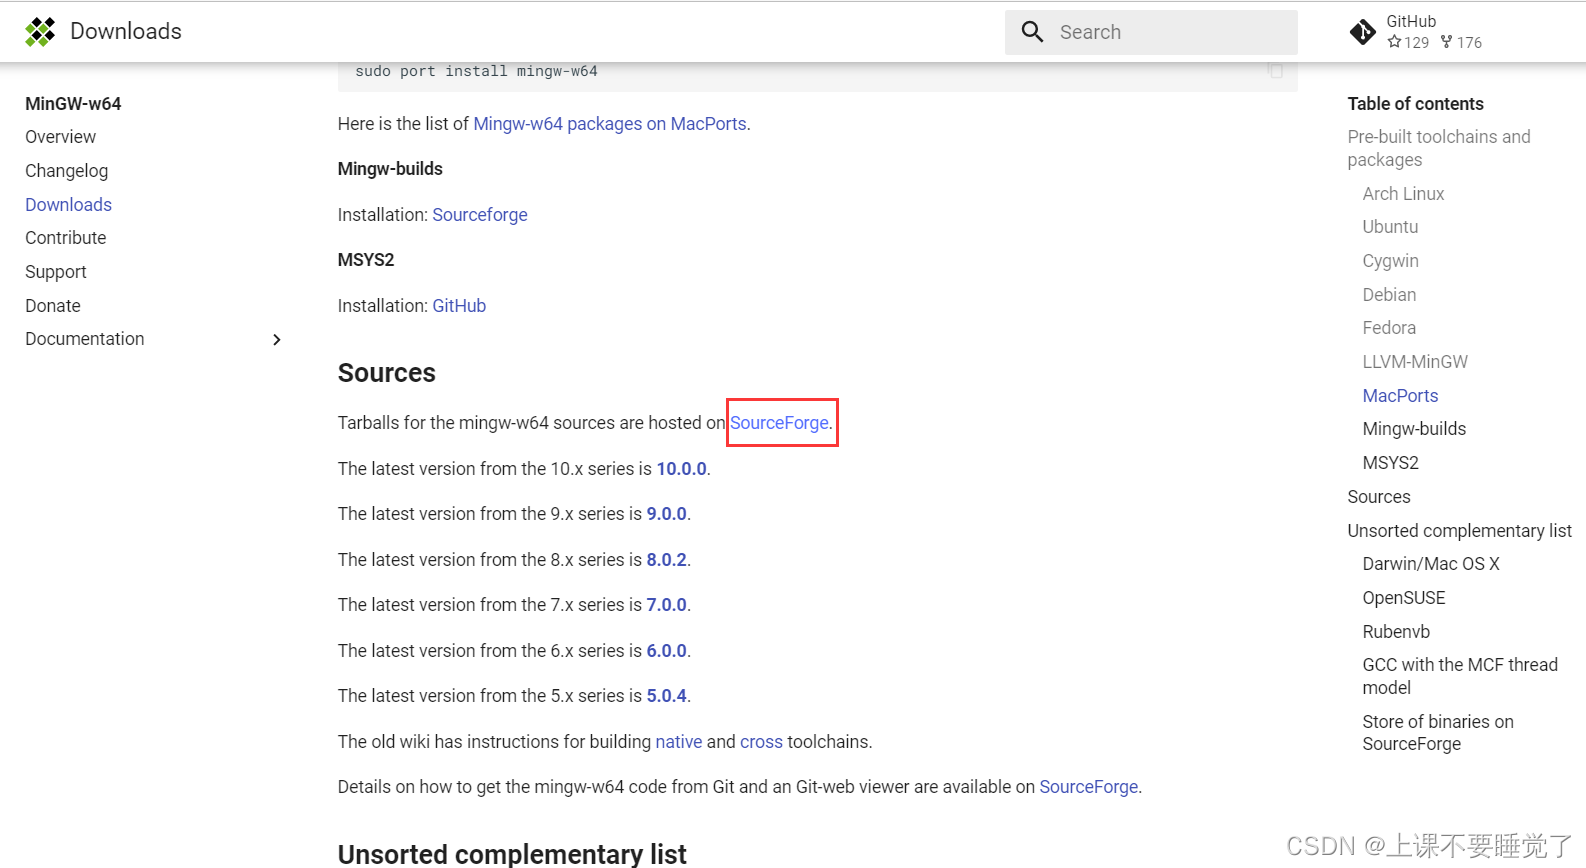Image resolution: width=1586 pixels, height=868 pixels.
Task: Jump to Unsorted complementary list in contents
Action: pos(1459,531)
